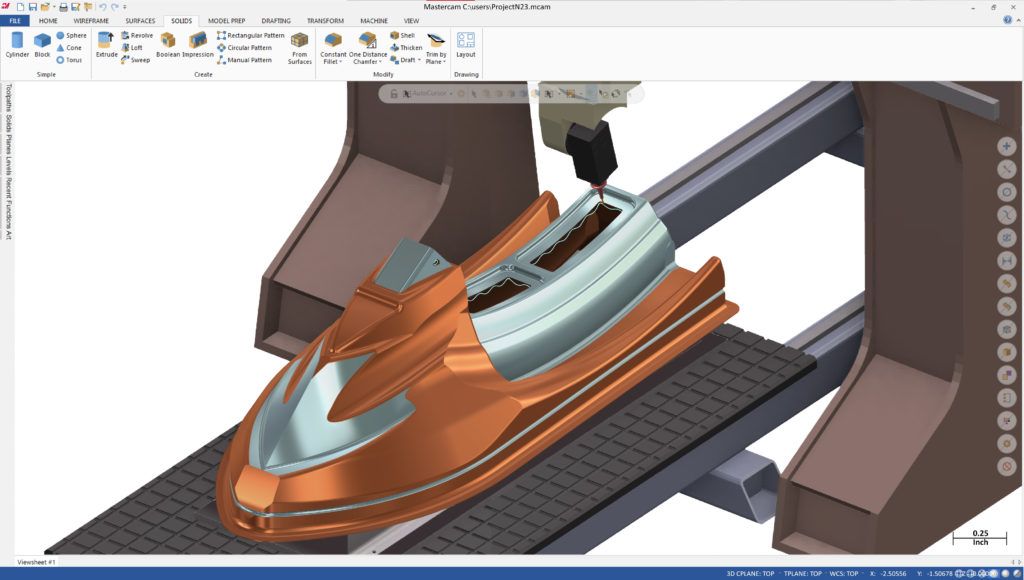Open the Draft options dropdown
Image resolution: width=1024 pixels, height=580 pixels.
419,60
